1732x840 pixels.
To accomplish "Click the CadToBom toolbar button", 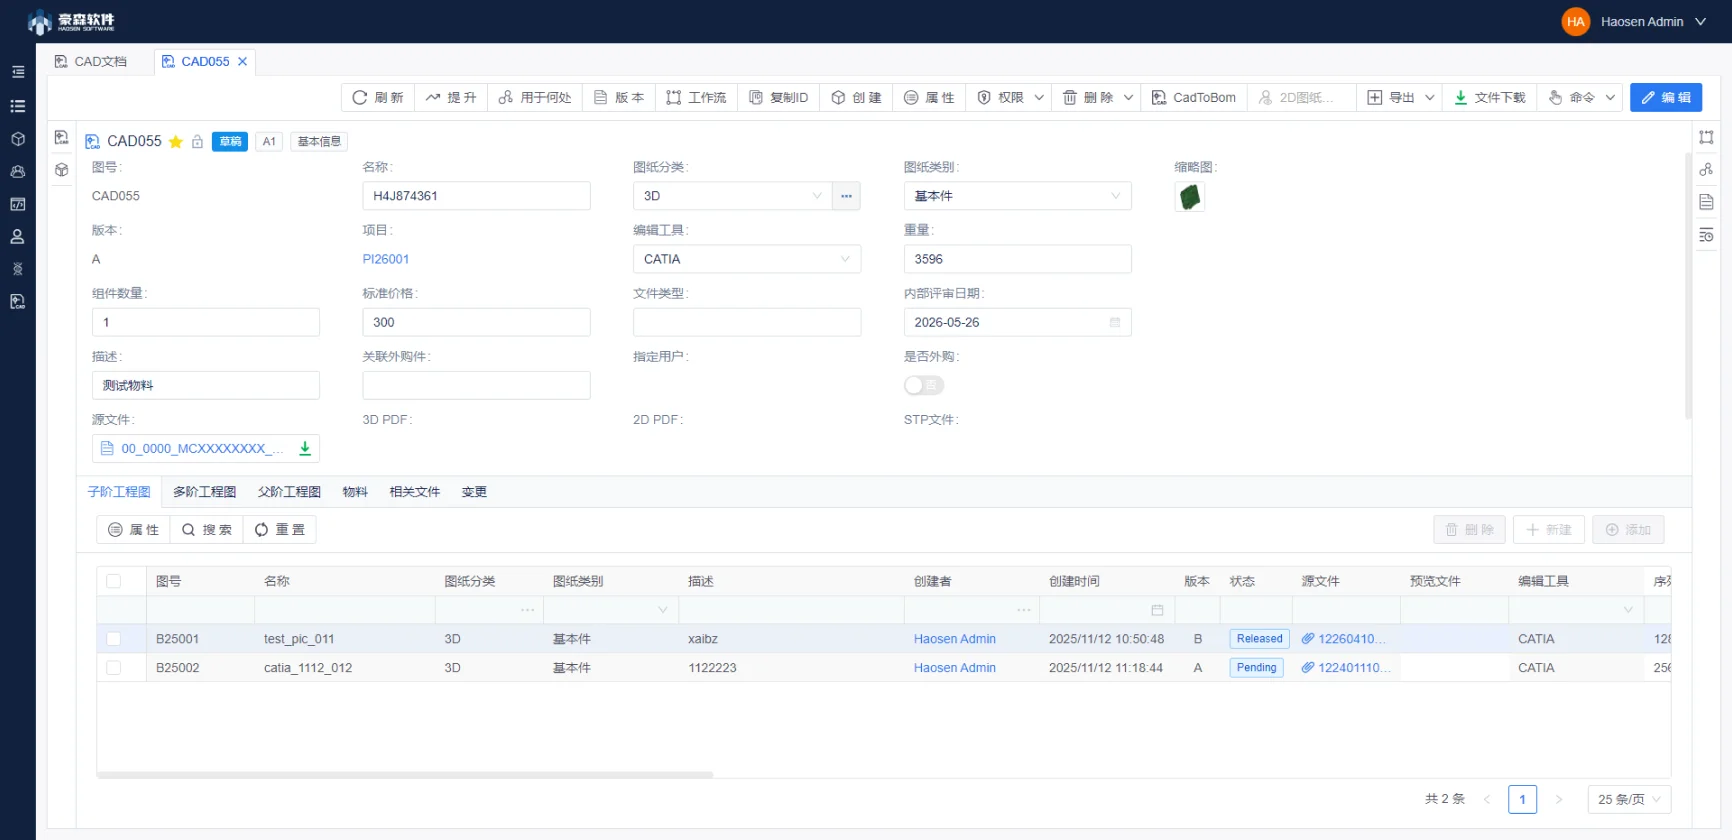I will 1194,97.
